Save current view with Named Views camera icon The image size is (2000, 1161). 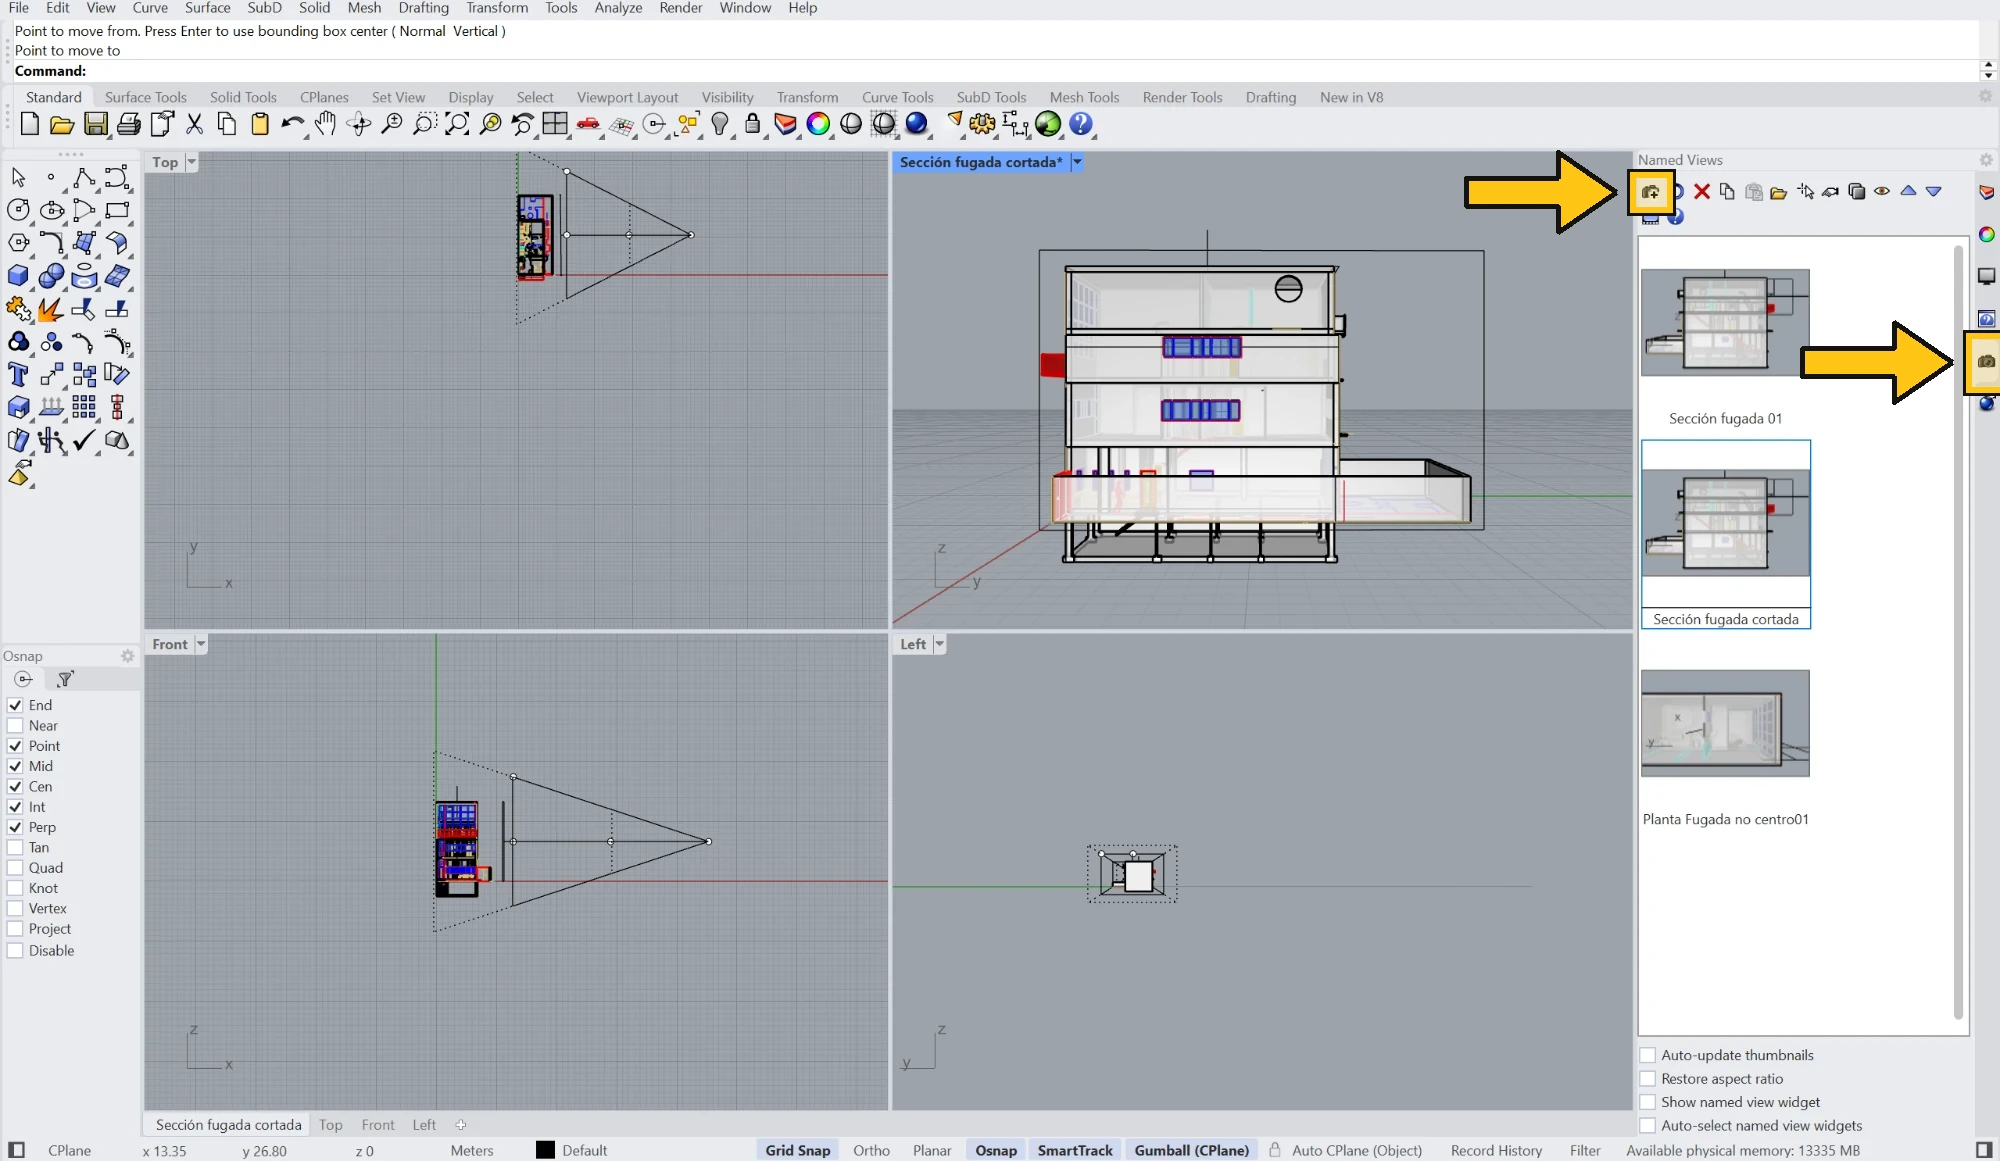1650,191
